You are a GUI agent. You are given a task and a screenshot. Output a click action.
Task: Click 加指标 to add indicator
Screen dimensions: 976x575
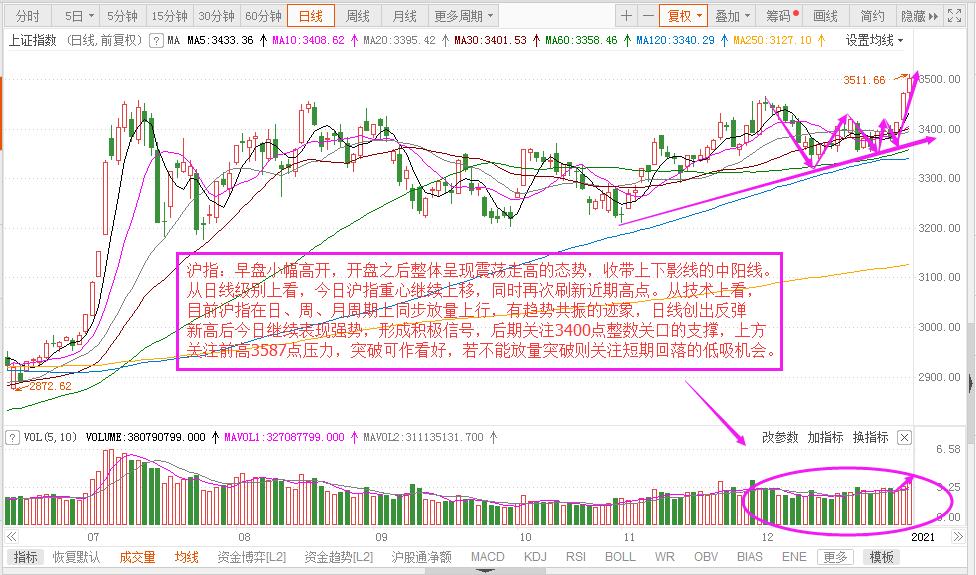click(825, 437)
